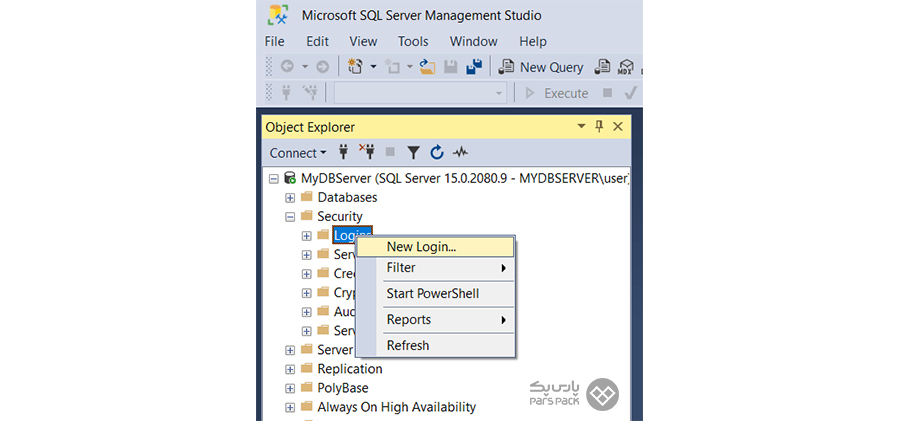
Task: Click Disconnect icon with red X
Action: (367, 152)
